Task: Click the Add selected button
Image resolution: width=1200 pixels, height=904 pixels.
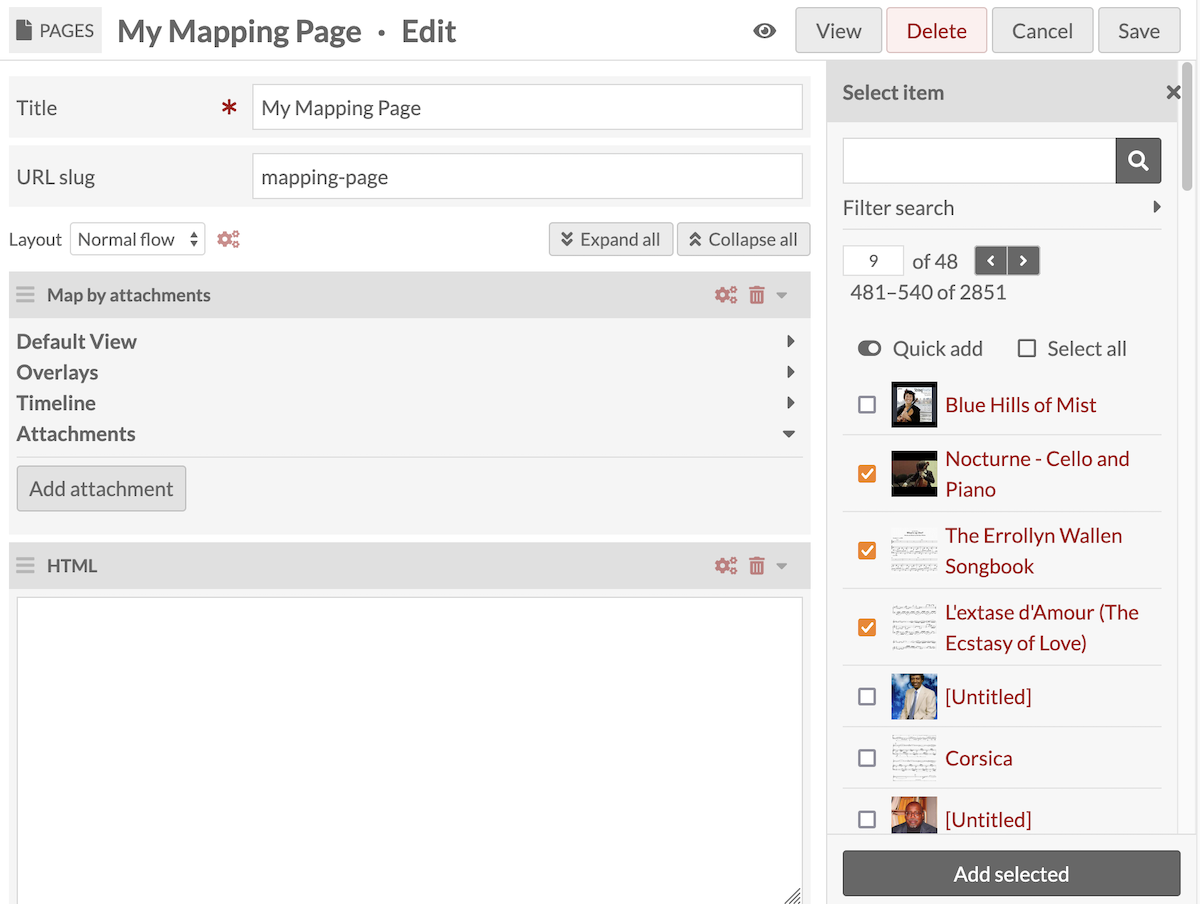Action: tap(1011, 873)
